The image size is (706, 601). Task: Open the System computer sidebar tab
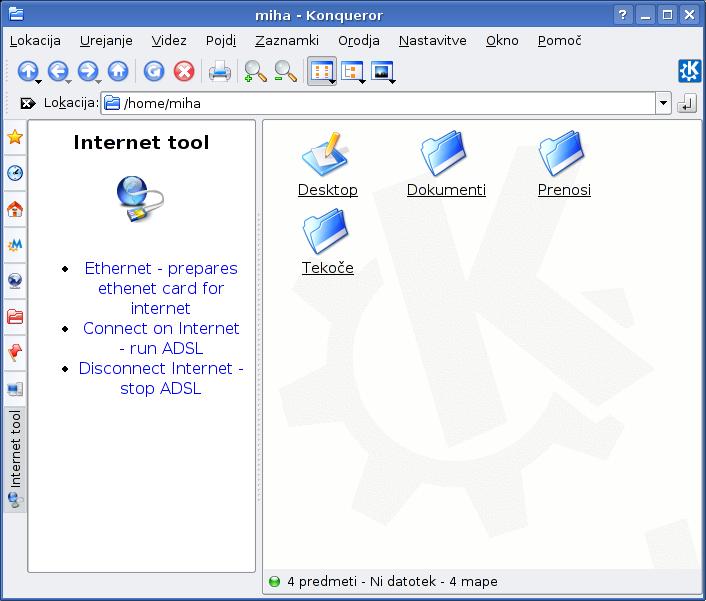tap(15, 389)
